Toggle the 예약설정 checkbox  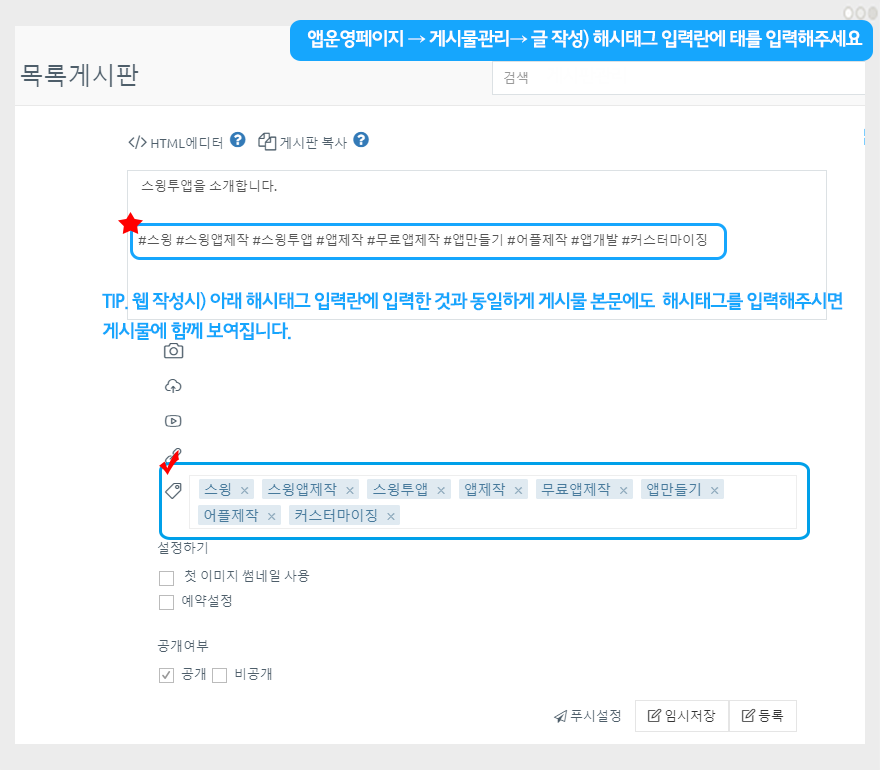point(167,602)
